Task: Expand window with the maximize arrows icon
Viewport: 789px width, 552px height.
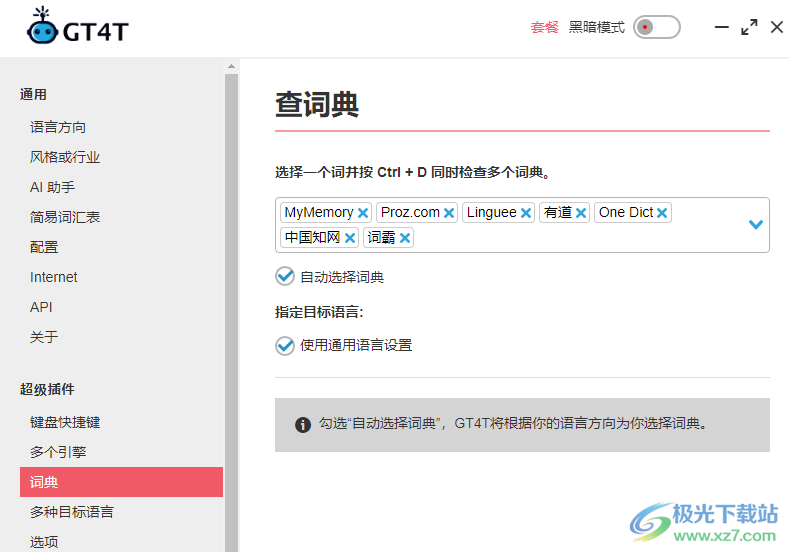Action: (x=749, y=27)
